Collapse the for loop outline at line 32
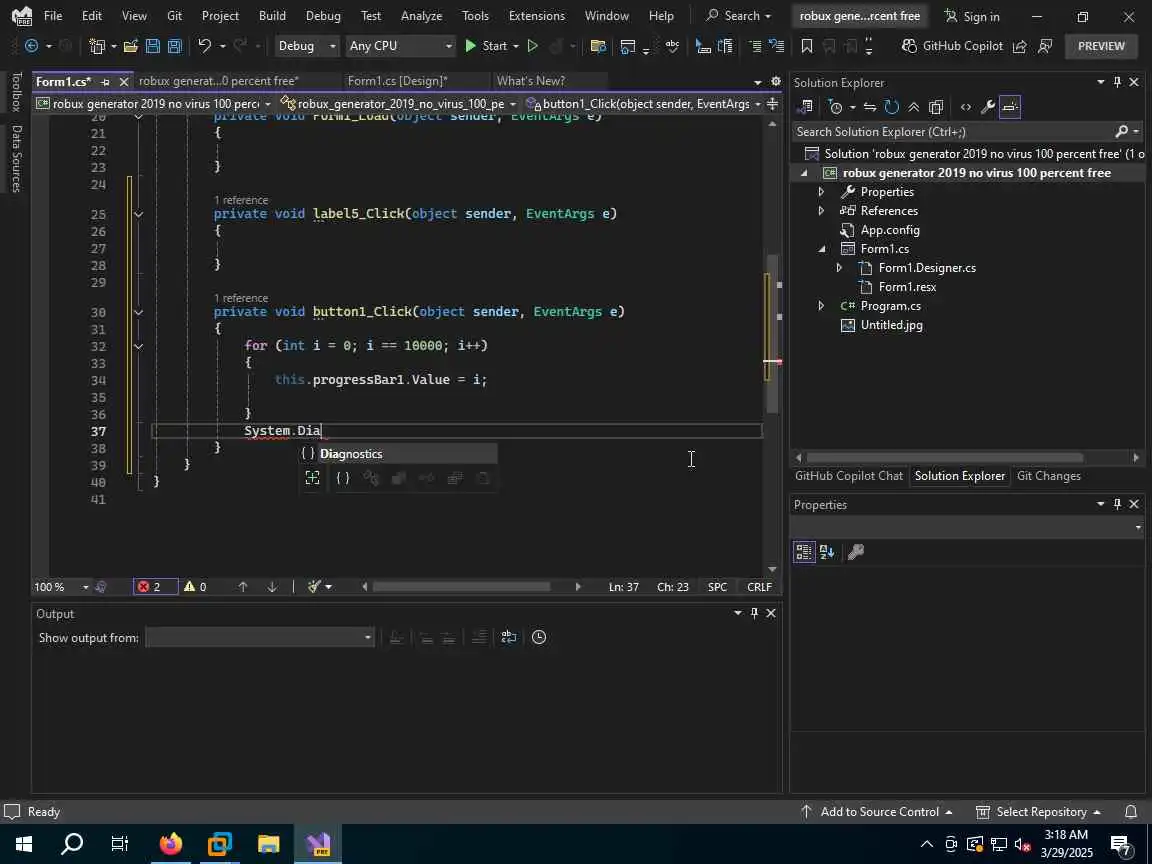The width and height of the screenshot is (1152, 864). pos(138,345)
